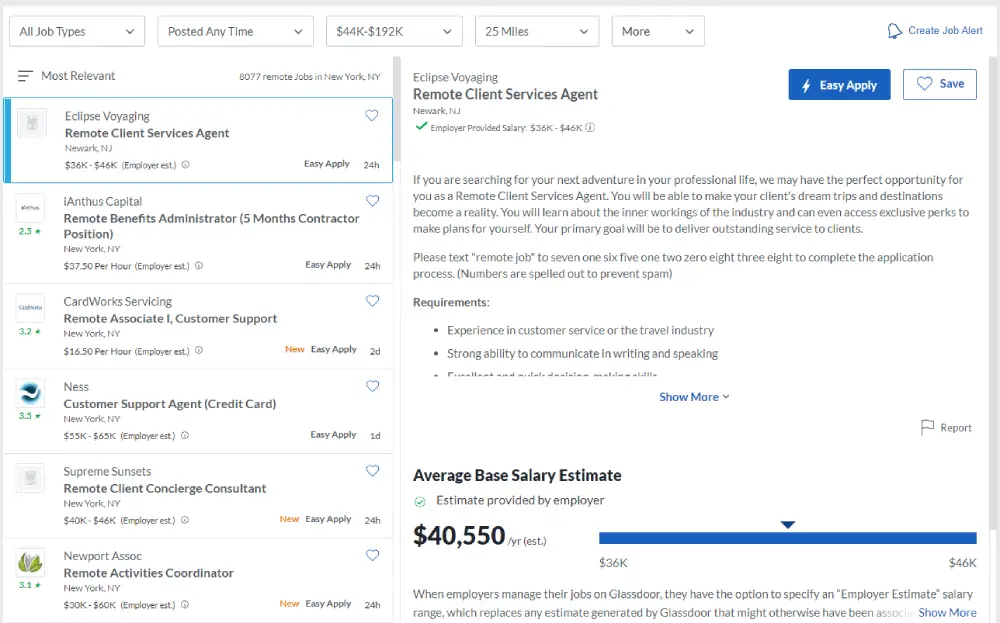Viewport: 1000px width, 623px height.
Task: Favorite the CardWorks Servicing job heart
Action: coord(372,301)
